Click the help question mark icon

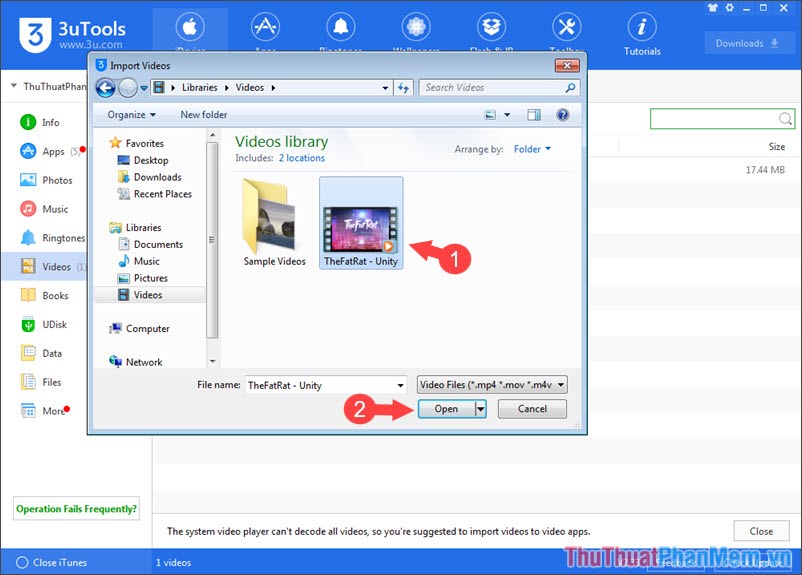(x=563, y=115)
